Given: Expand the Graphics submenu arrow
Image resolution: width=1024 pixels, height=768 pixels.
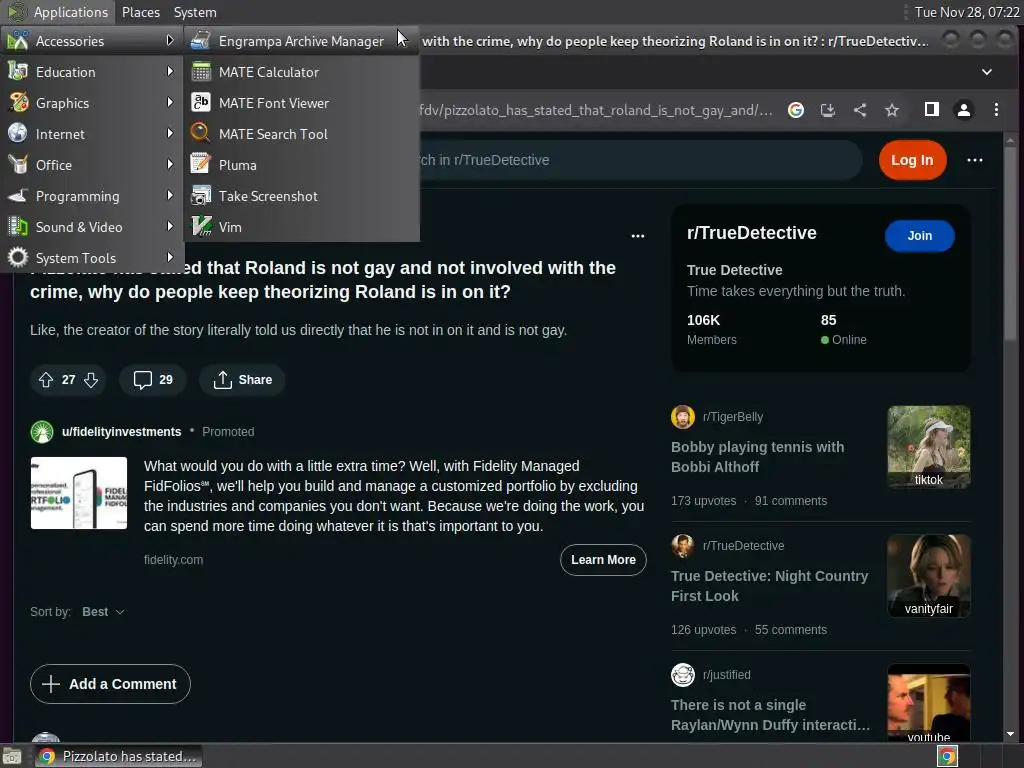Looking at the screenshot, I should 170,102.
